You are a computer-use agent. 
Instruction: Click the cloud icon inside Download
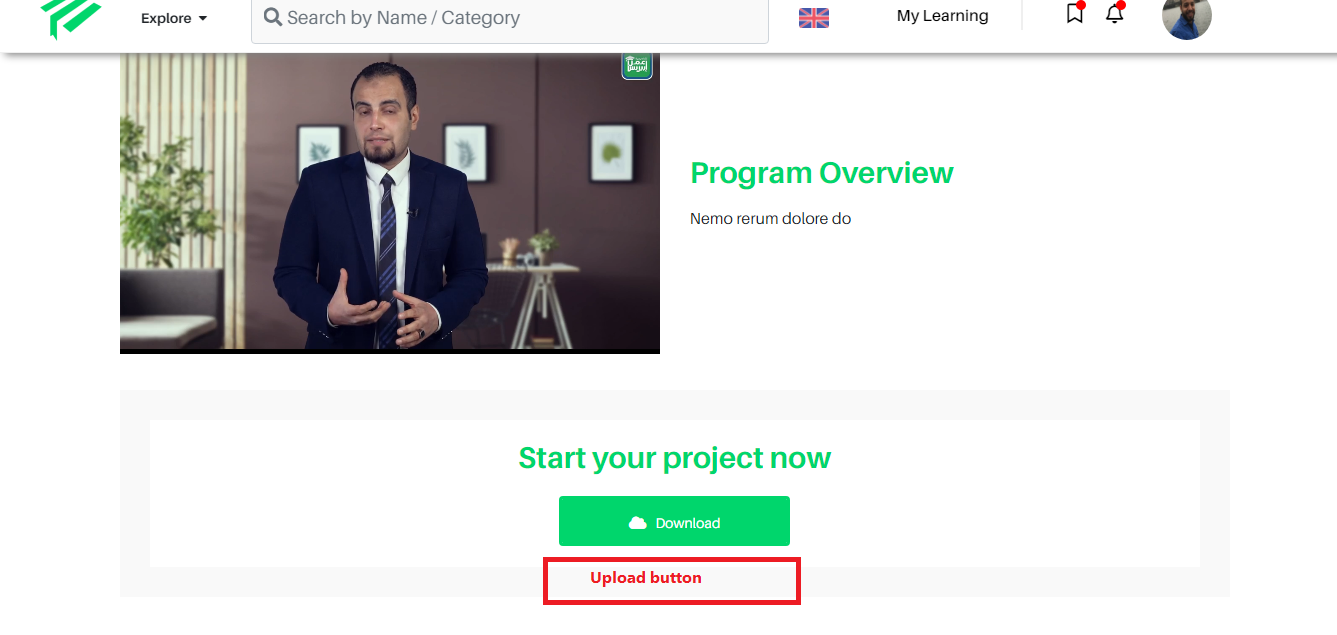637,523
